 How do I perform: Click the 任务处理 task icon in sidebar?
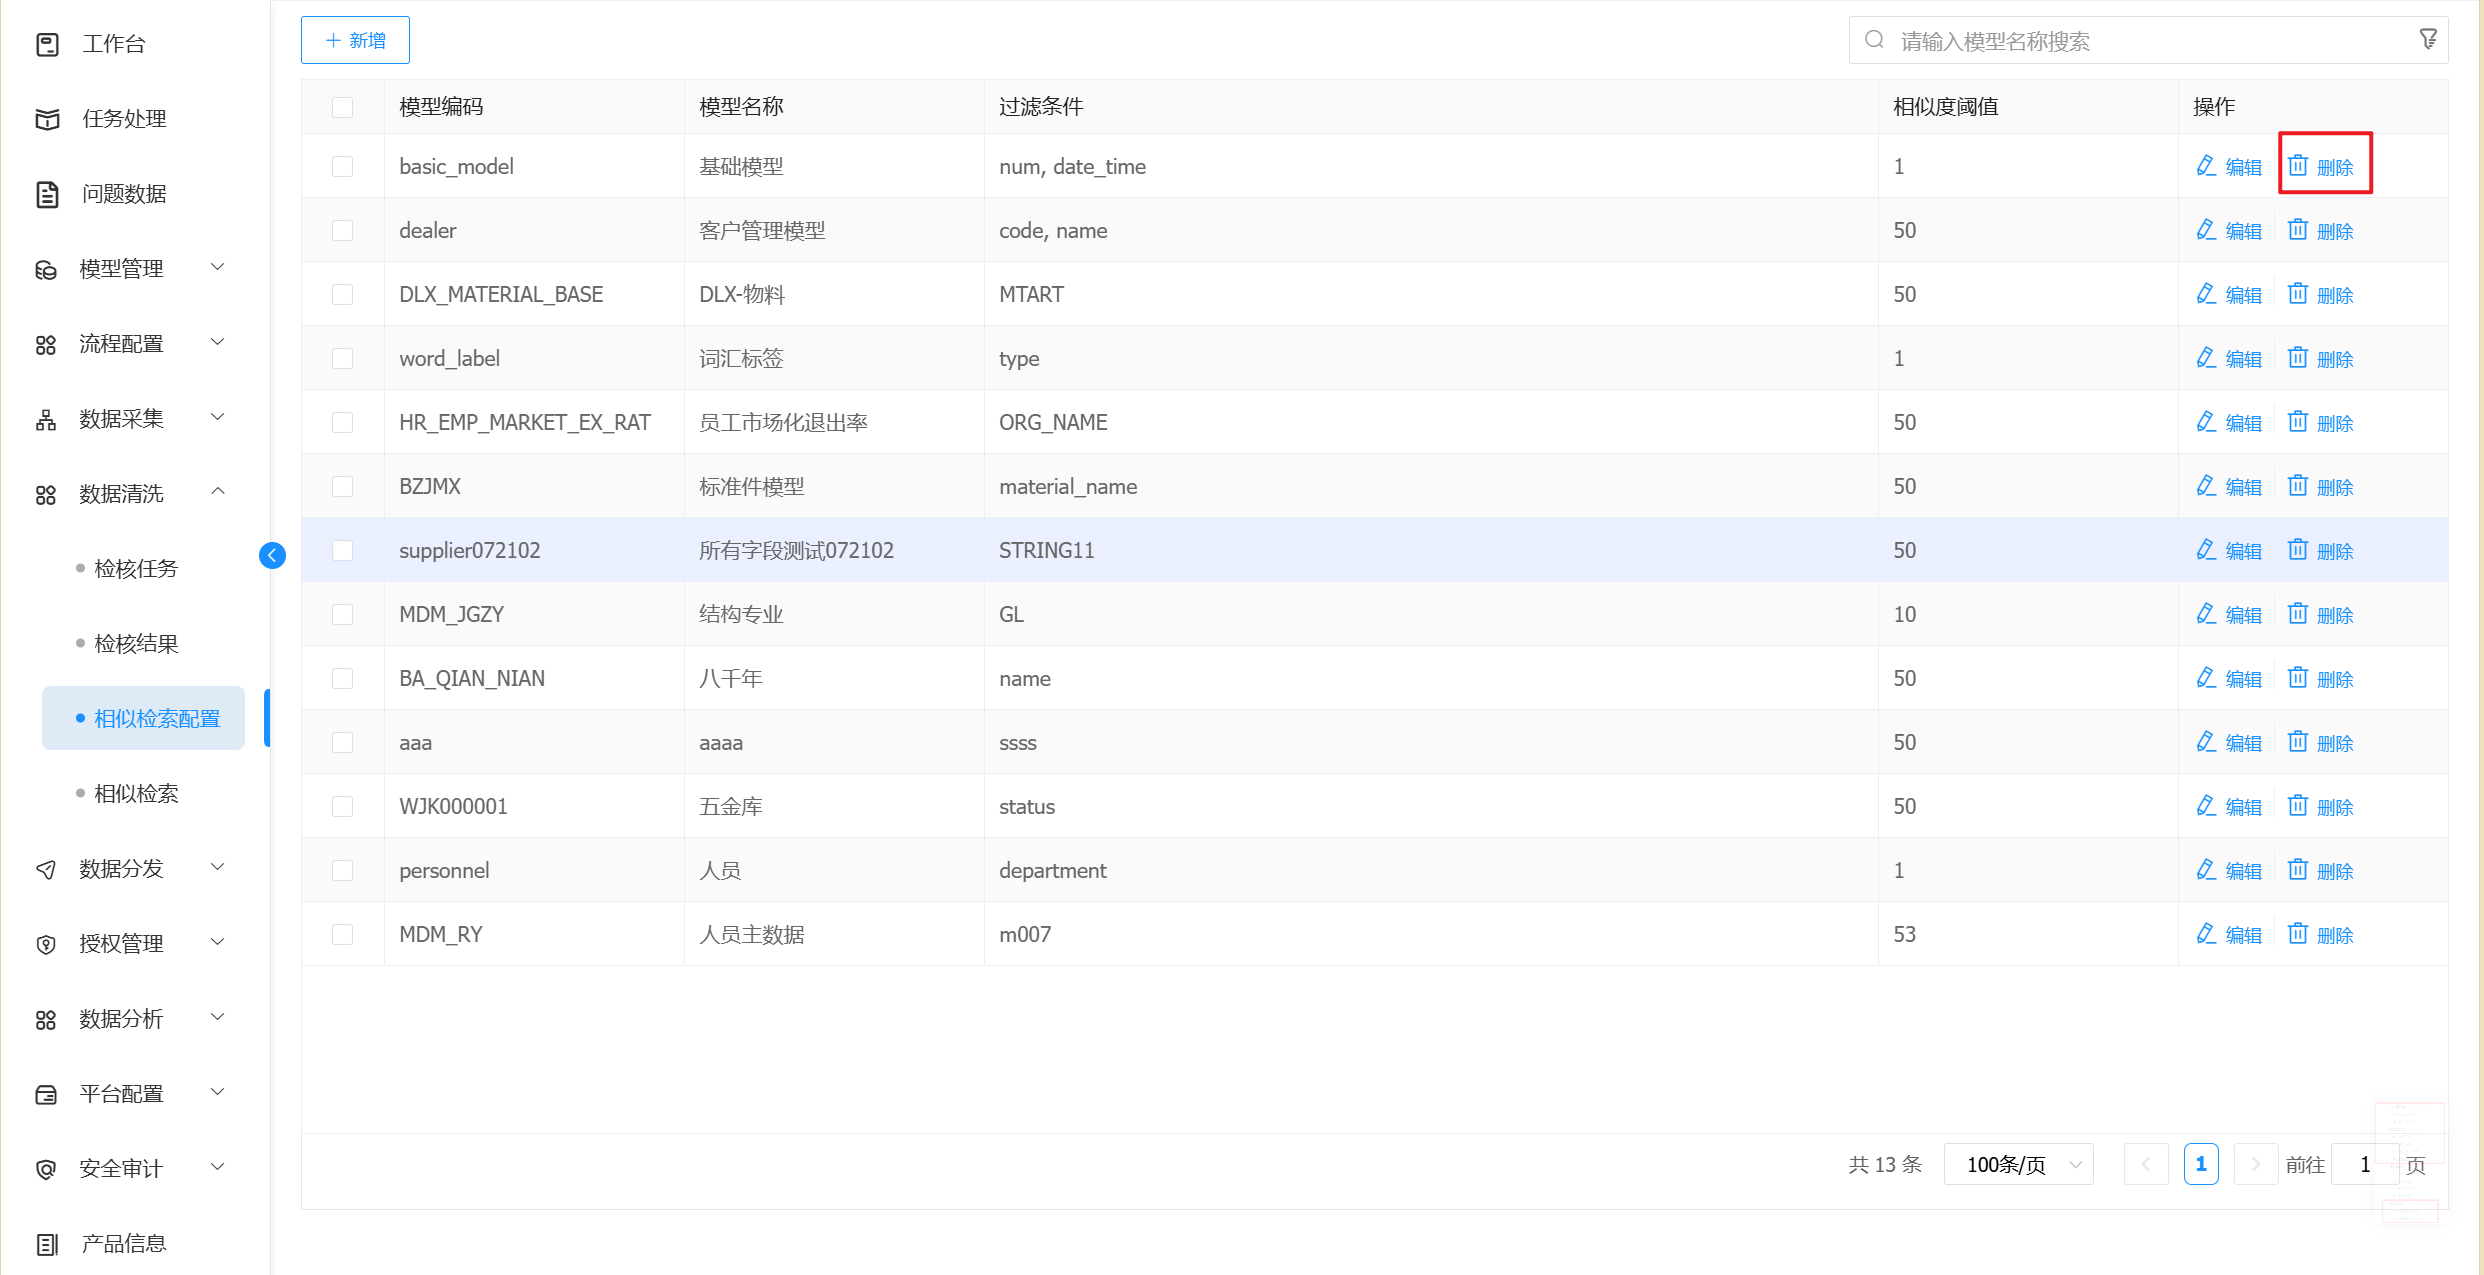[47, 119]
